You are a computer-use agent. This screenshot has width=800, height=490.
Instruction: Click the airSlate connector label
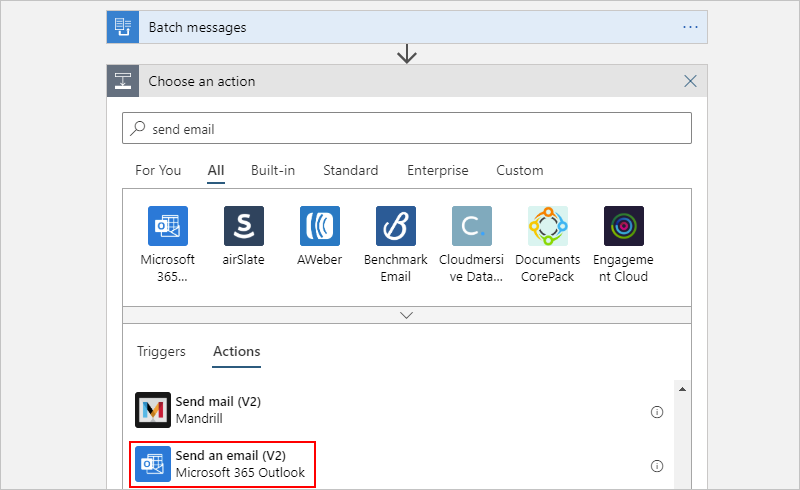(x=243, y=260)
